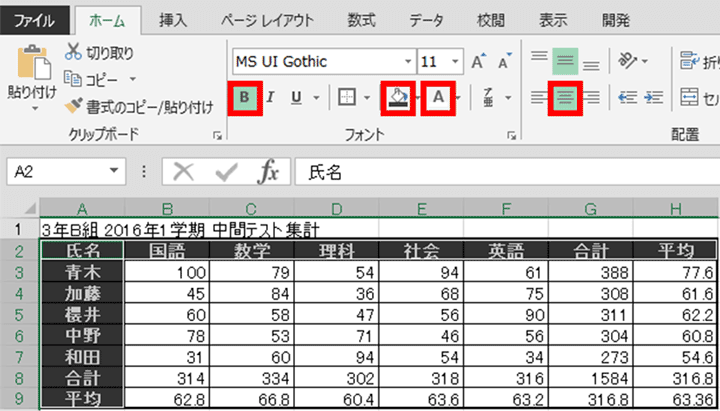Select the 櫻井 name cell
The height and width of the screenshot is (411, 720).
pyautogui.click(x=83, y=314)
